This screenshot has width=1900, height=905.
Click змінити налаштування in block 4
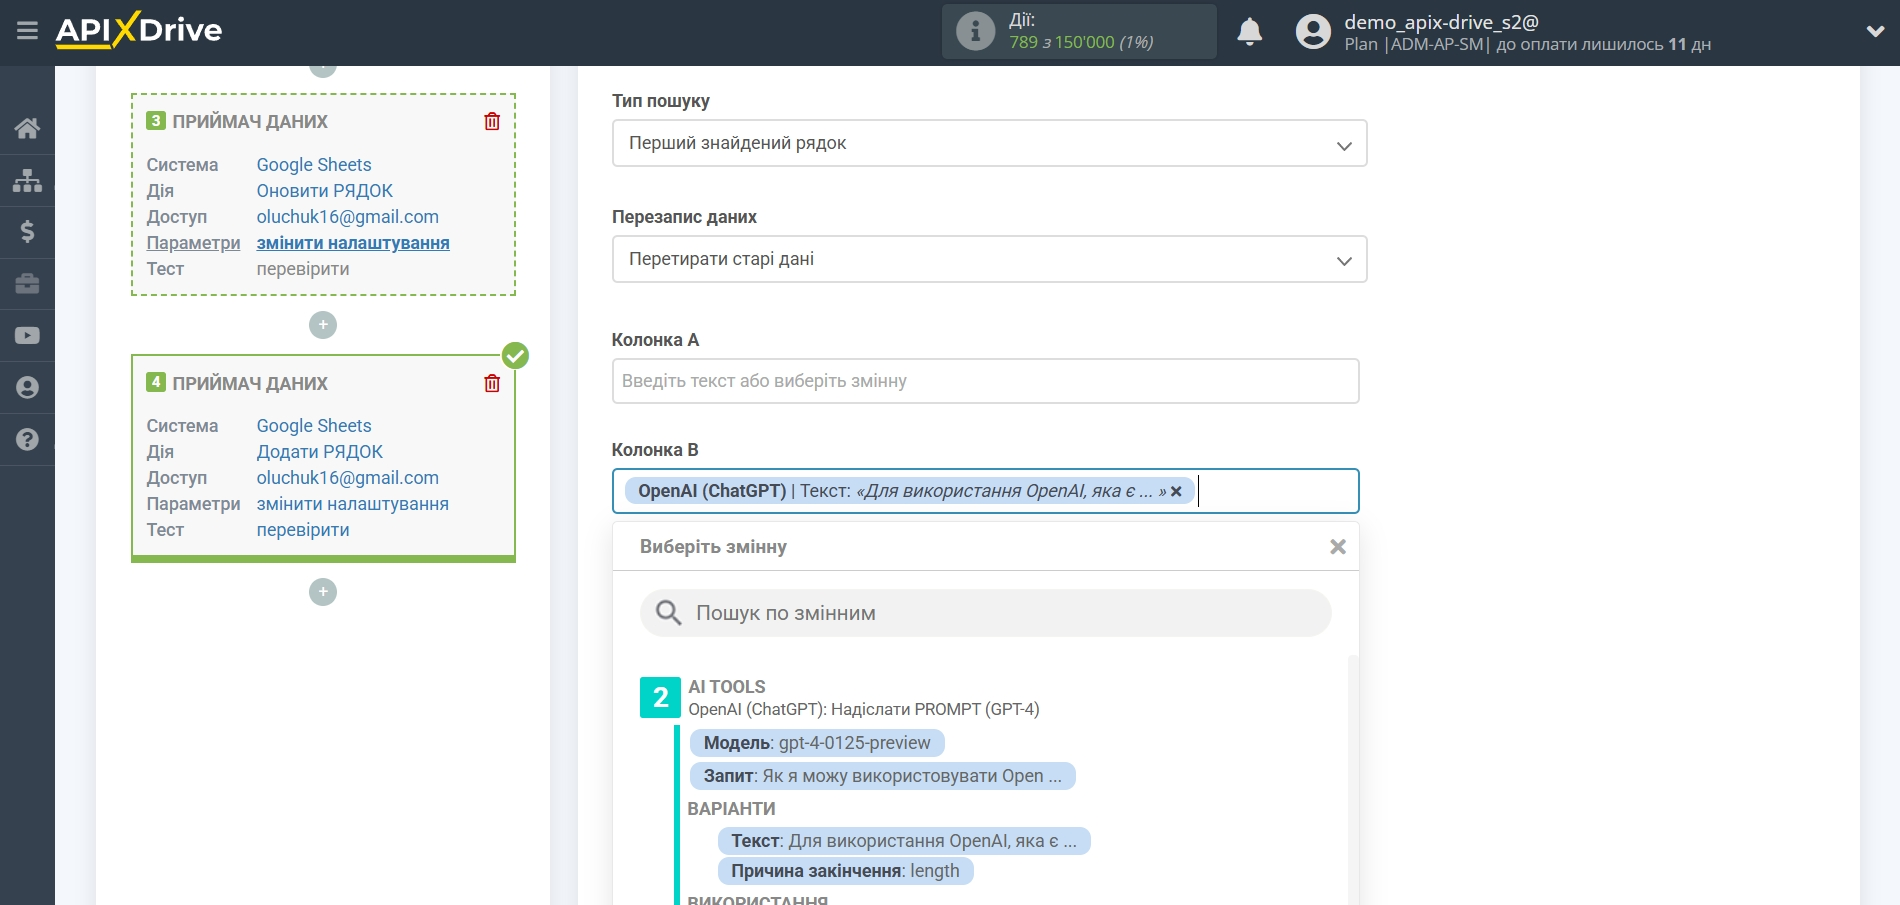click(x=352, y=504)
